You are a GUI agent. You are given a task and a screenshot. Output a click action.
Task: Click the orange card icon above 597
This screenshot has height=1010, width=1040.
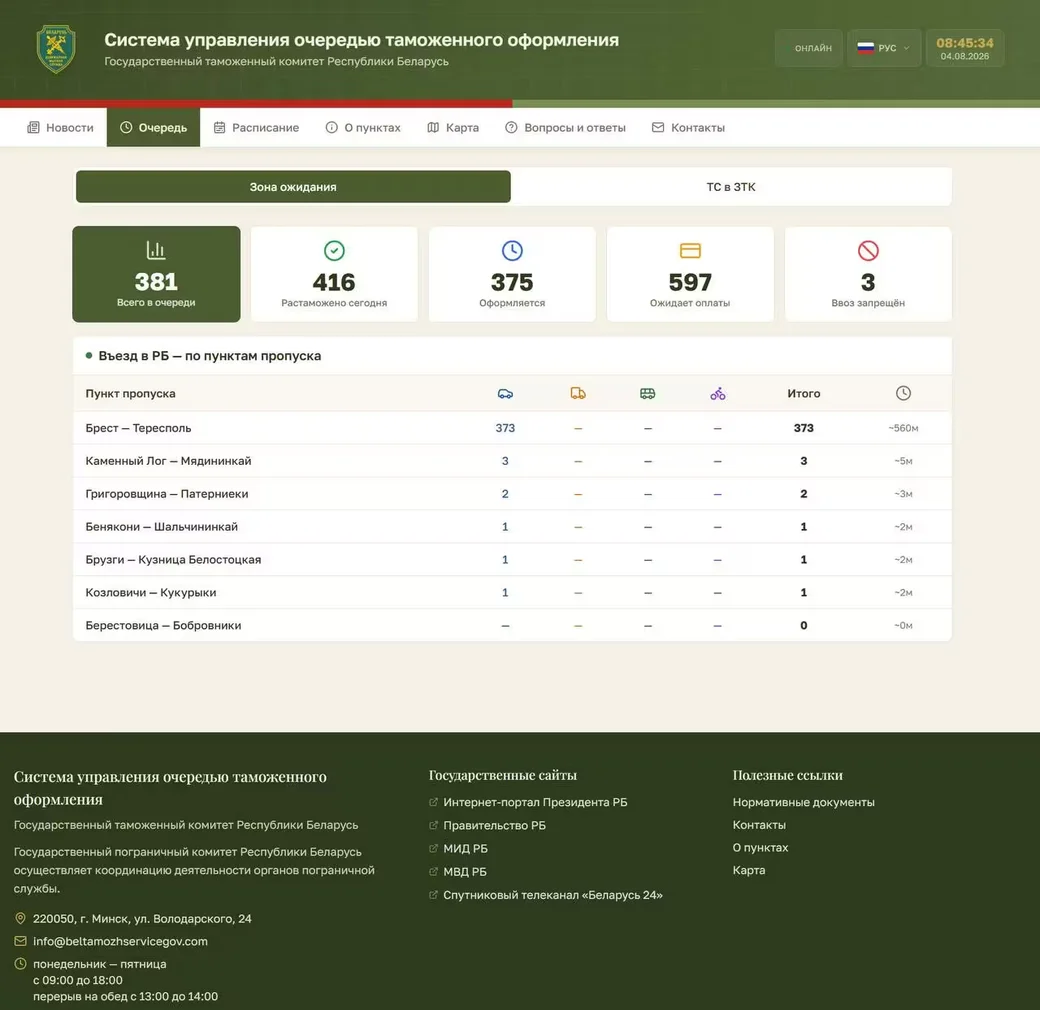click(x=690, y=251)
